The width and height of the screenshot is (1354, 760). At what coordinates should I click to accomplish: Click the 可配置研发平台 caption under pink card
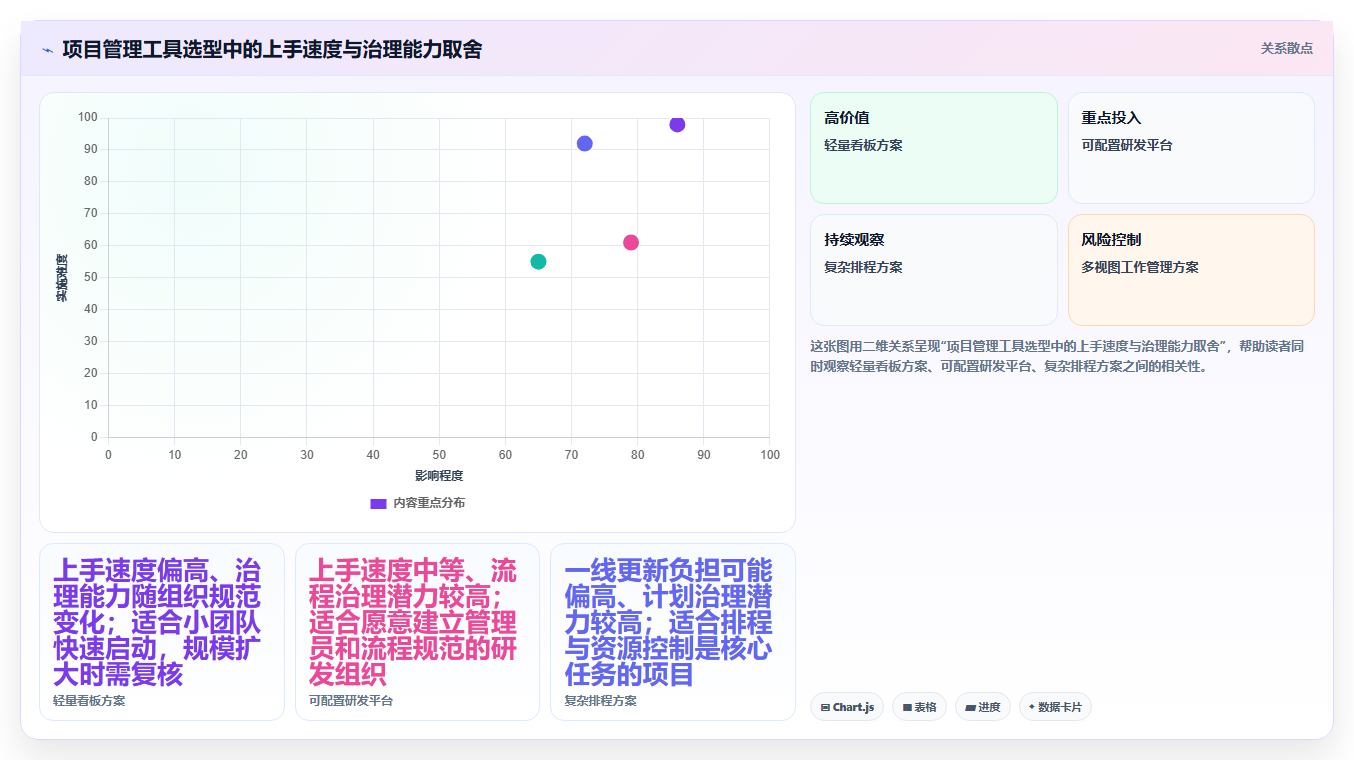[351, 701]
